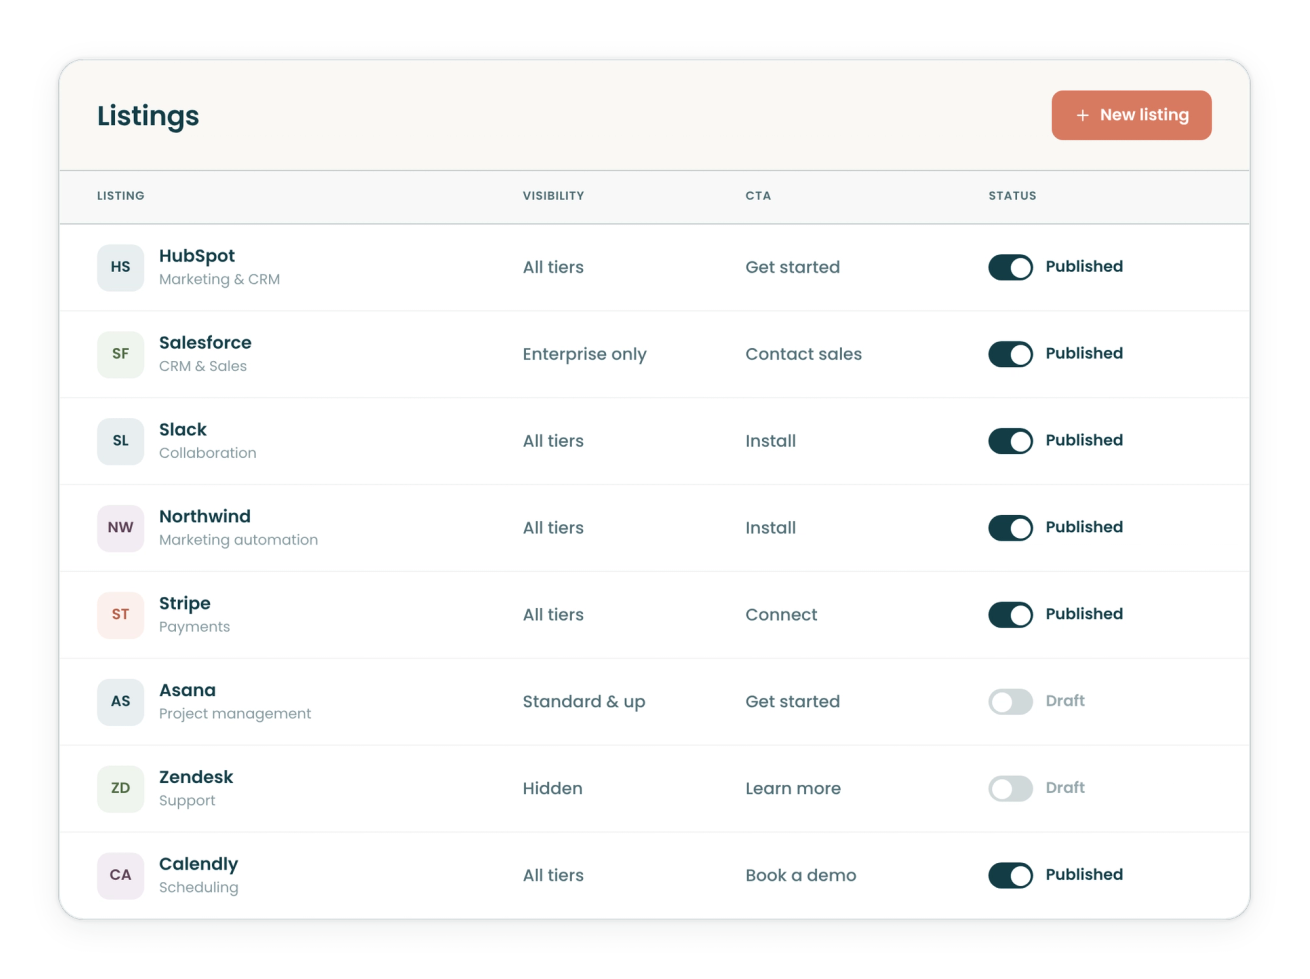This screenshot has height=979, width=1310.
Task: Select the Salesforce SF avatar icon
Action: (x=120, y=354)
